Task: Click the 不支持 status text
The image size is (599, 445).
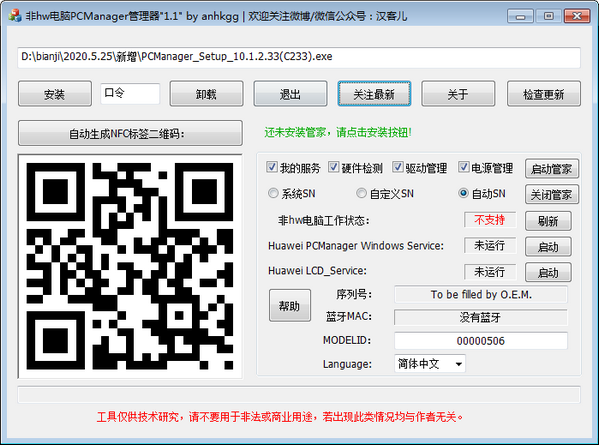Action: click(490, 220)
